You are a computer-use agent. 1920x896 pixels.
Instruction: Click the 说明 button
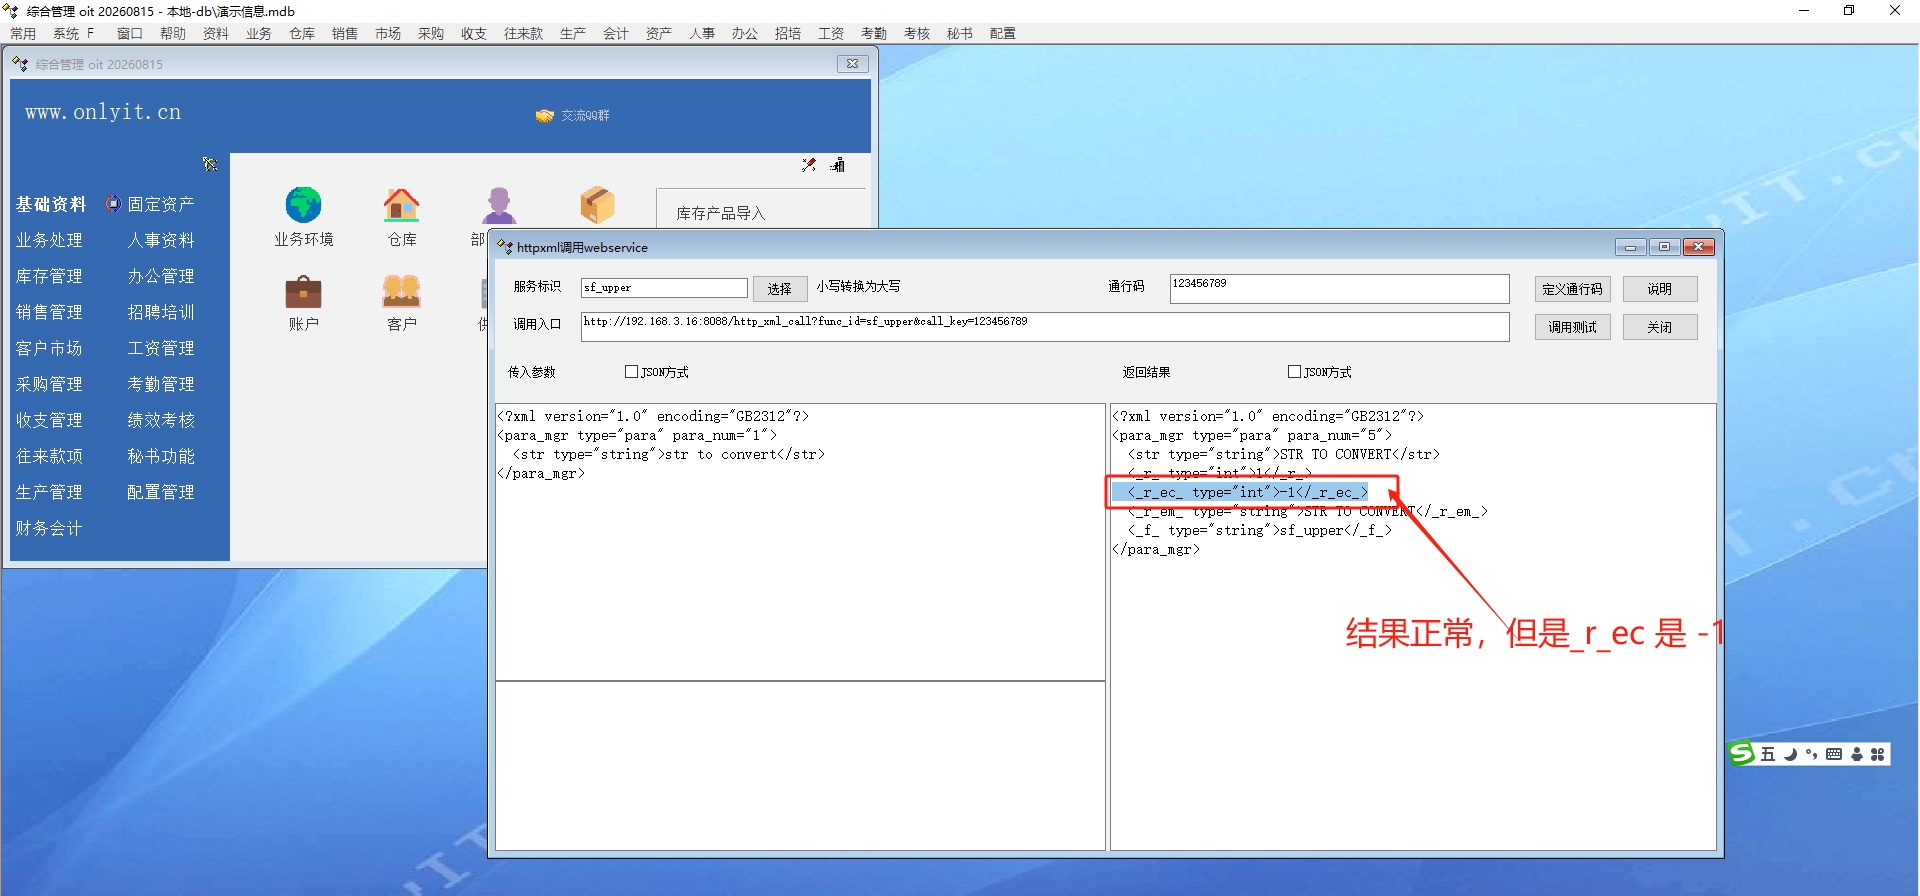click(1660, 289)
